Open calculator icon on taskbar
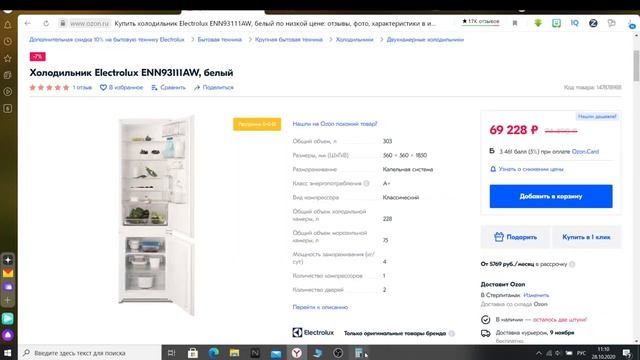 359,353
